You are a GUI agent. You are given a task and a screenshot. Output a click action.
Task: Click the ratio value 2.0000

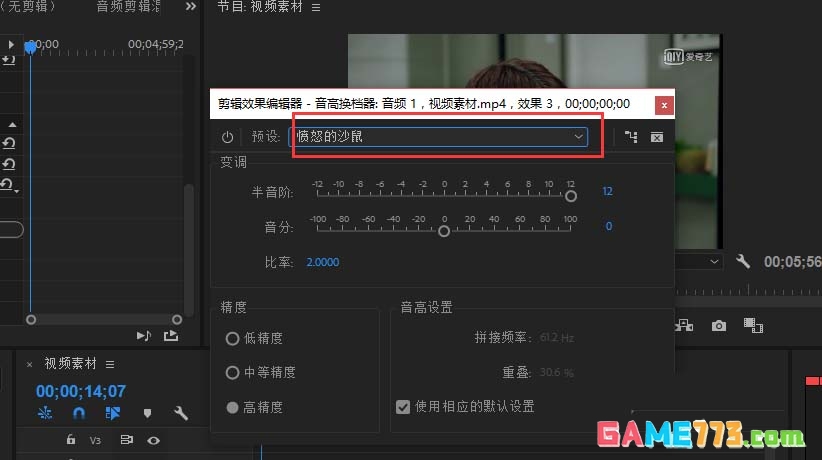point(322,262)
